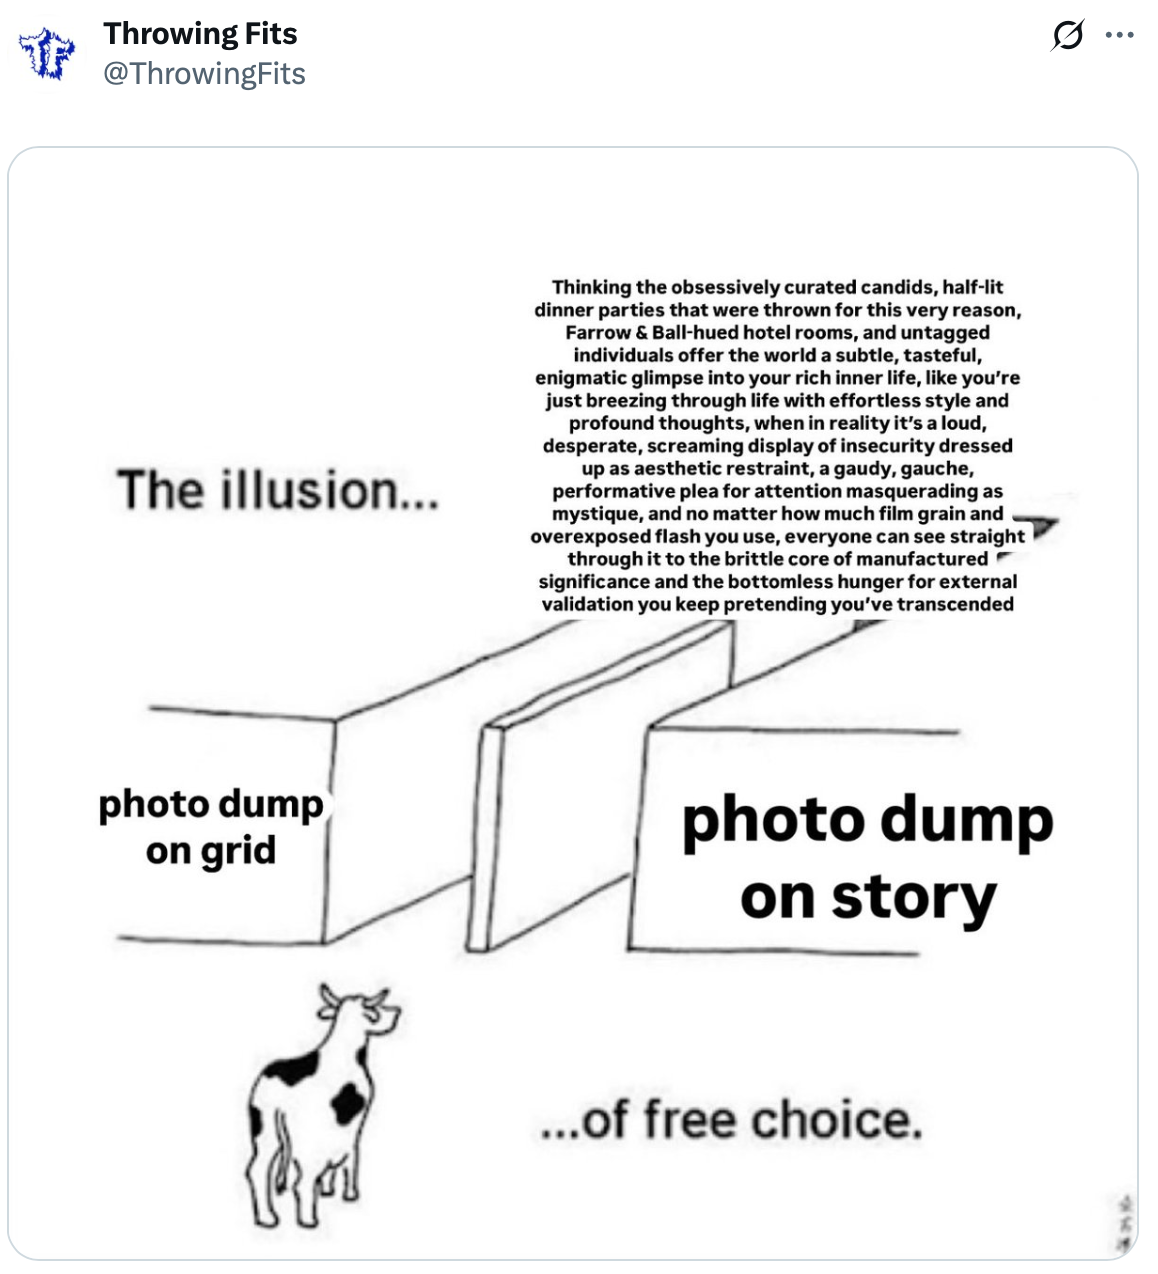Click the long "Thinking the obsessively curated" paragraph
Screen dimensions: 1158x1274
[x=777, y=445]
